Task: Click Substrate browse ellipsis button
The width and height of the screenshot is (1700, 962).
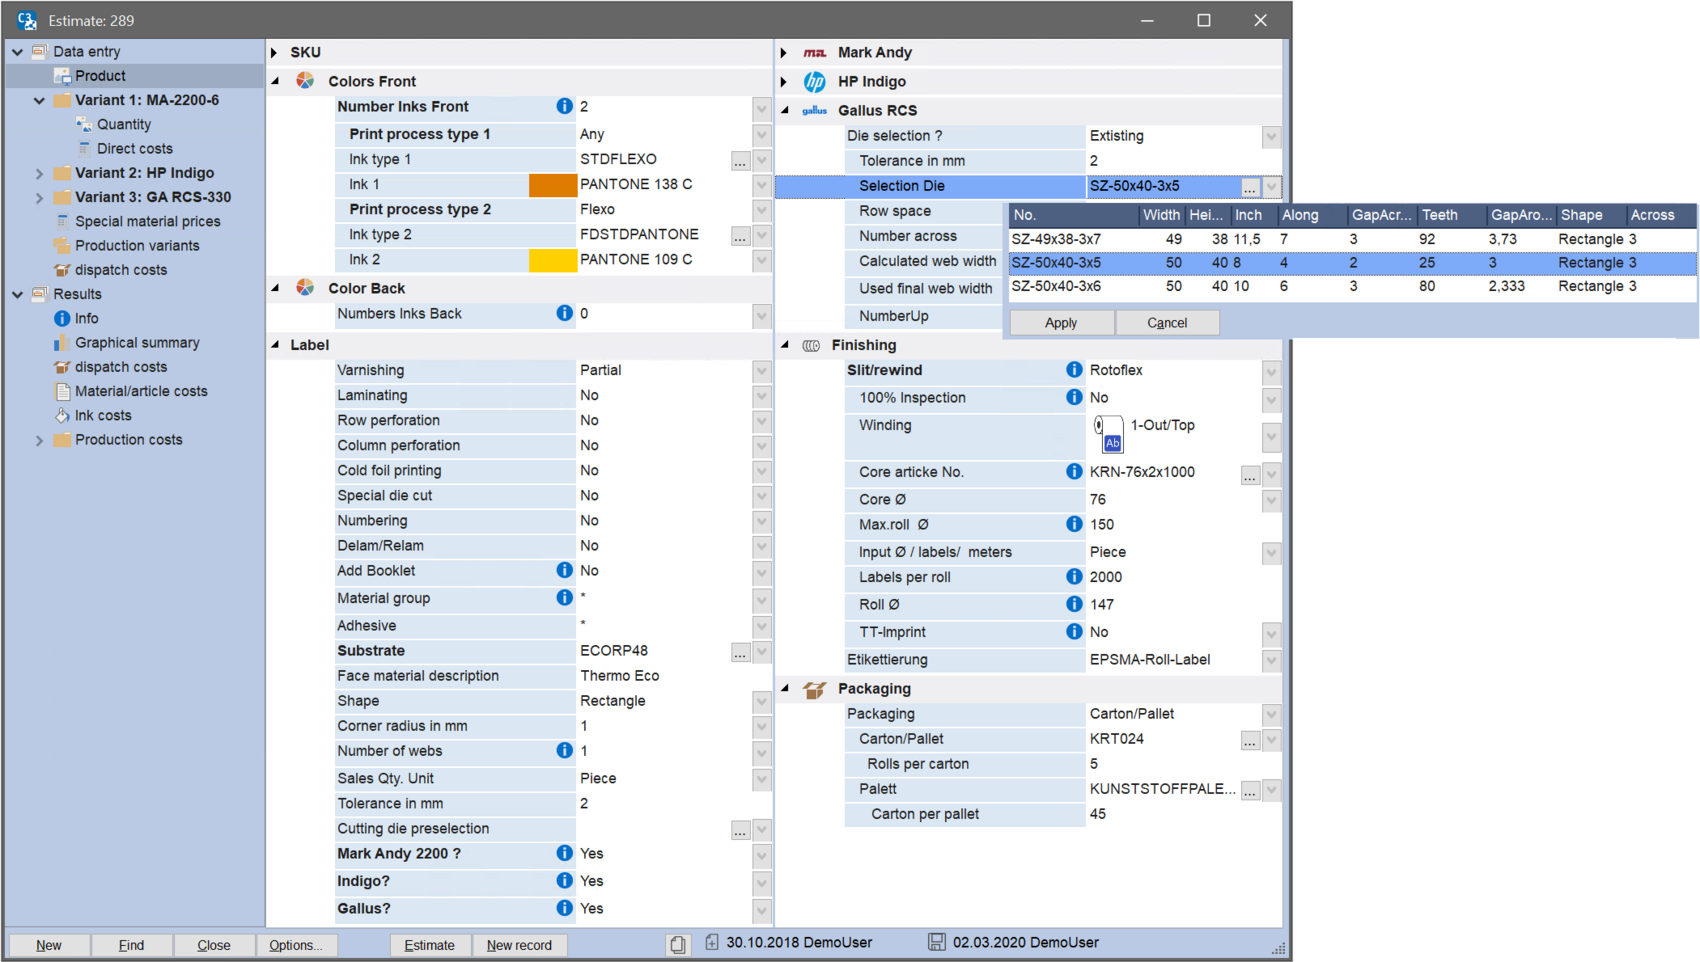Action: [x=740, y=652]
